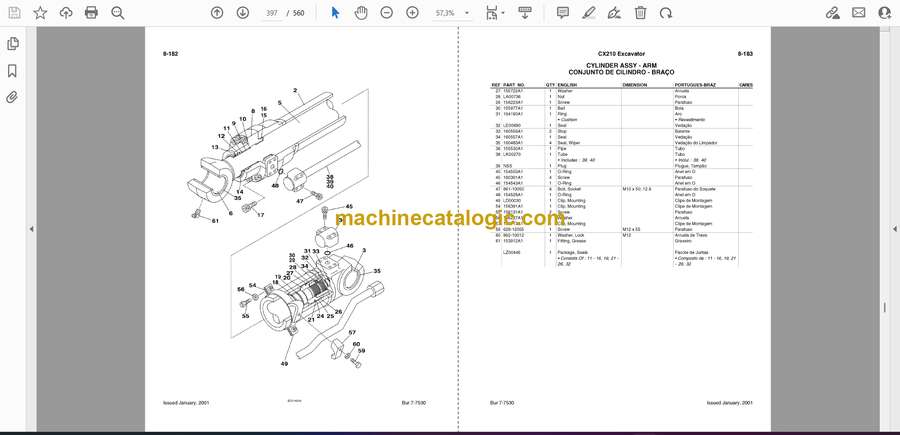Print the document
This screenshot has height=435, width=900.
coord(91,13)
